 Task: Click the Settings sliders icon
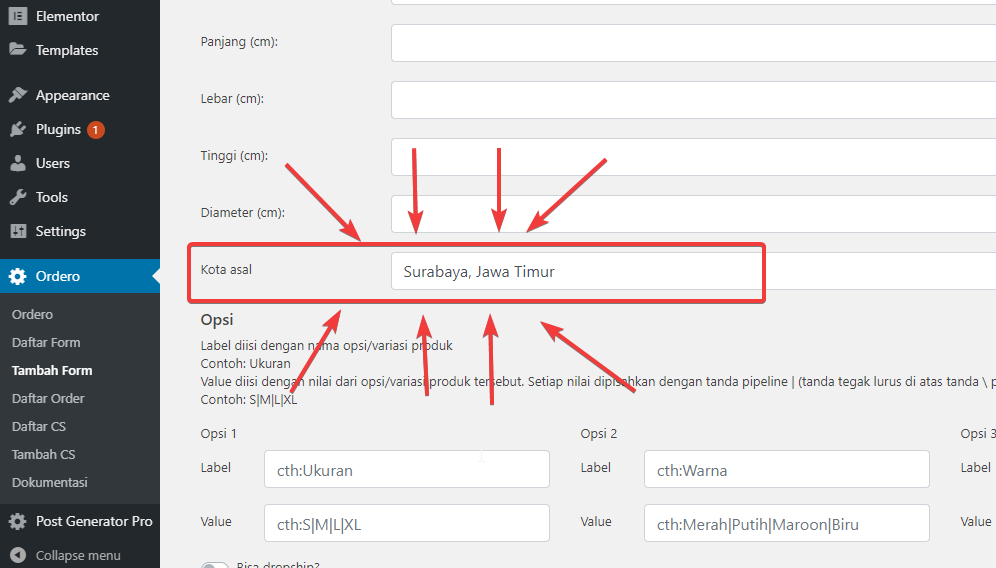[18, 231]
